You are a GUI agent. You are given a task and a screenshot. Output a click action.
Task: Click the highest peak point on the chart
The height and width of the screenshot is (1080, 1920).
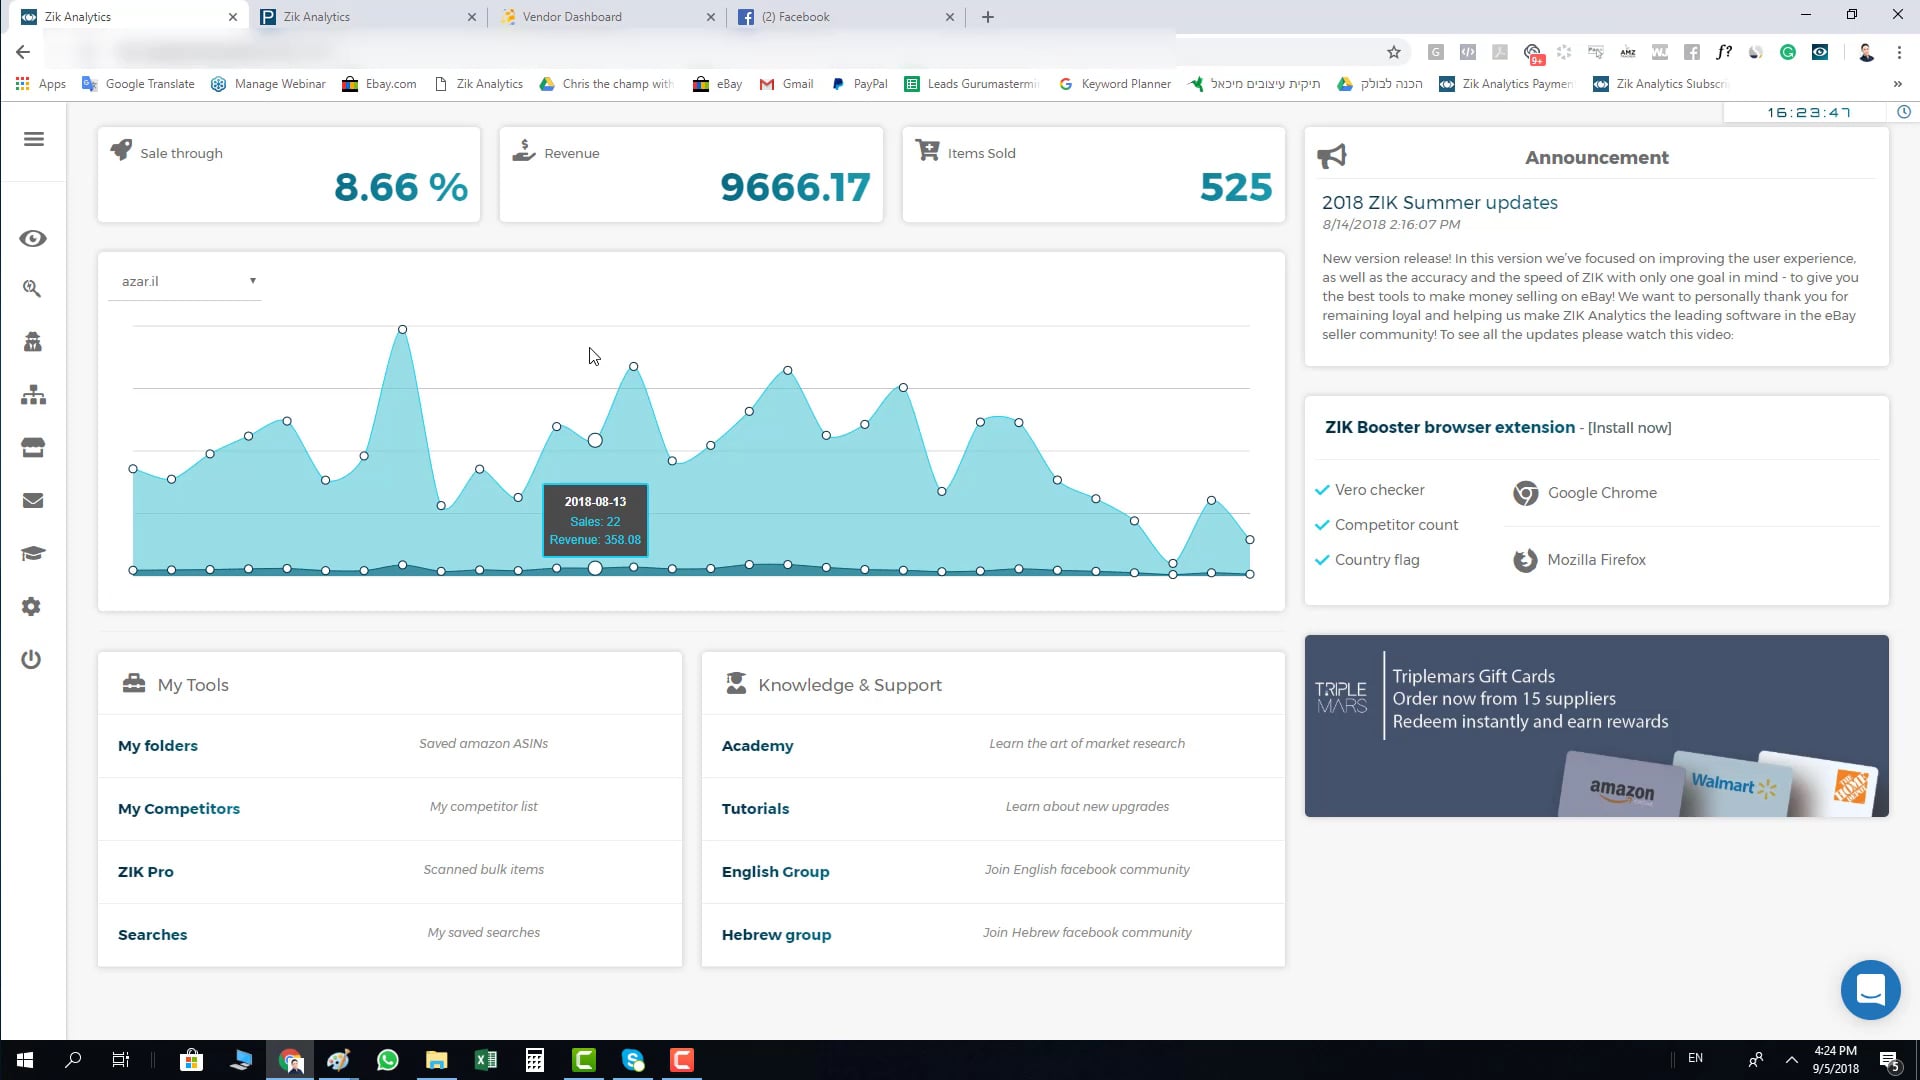click(402, 329)
